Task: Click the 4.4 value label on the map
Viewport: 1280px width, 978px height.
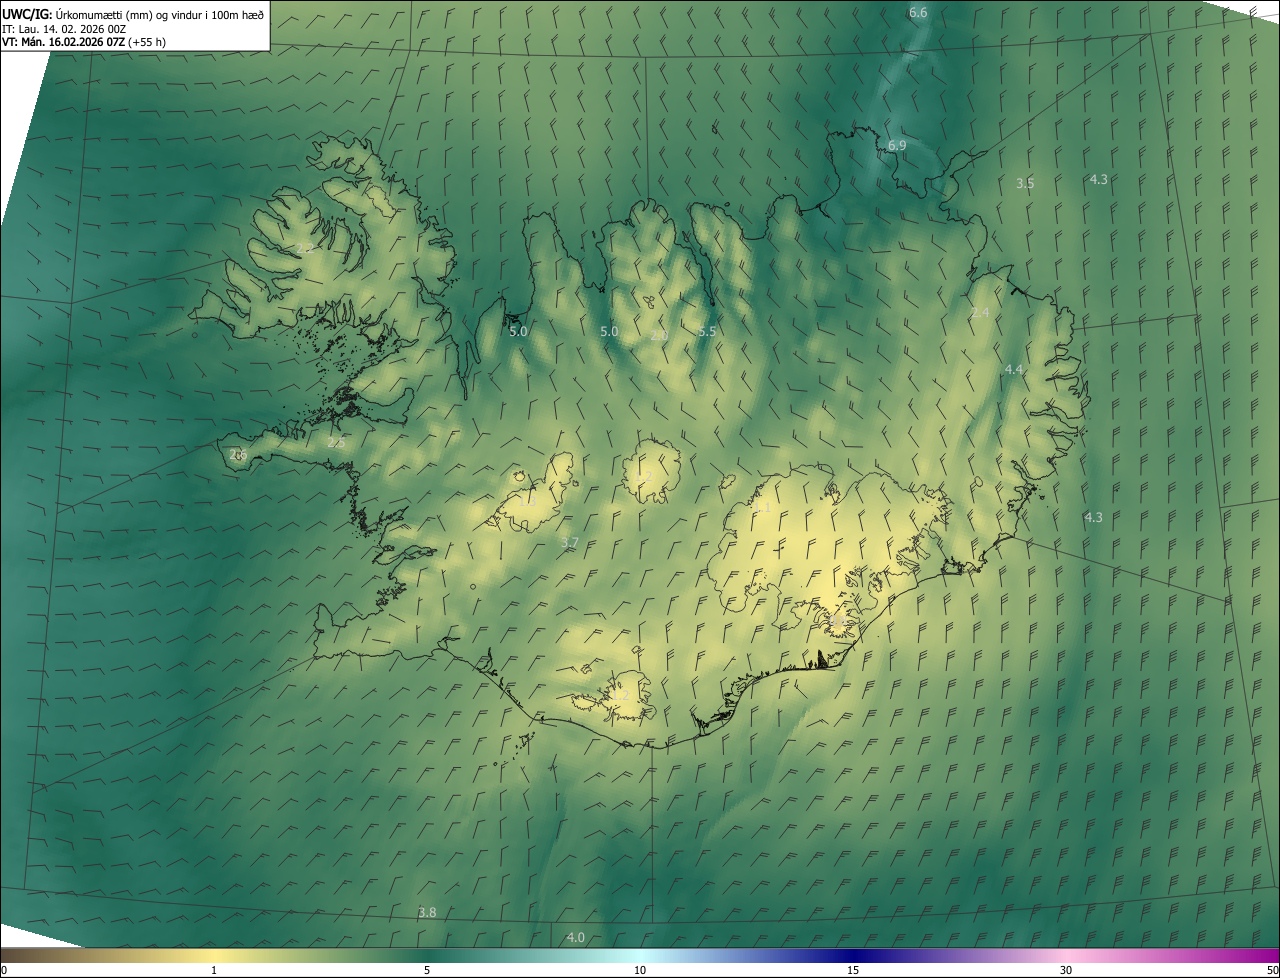Action: point(1014,370)
